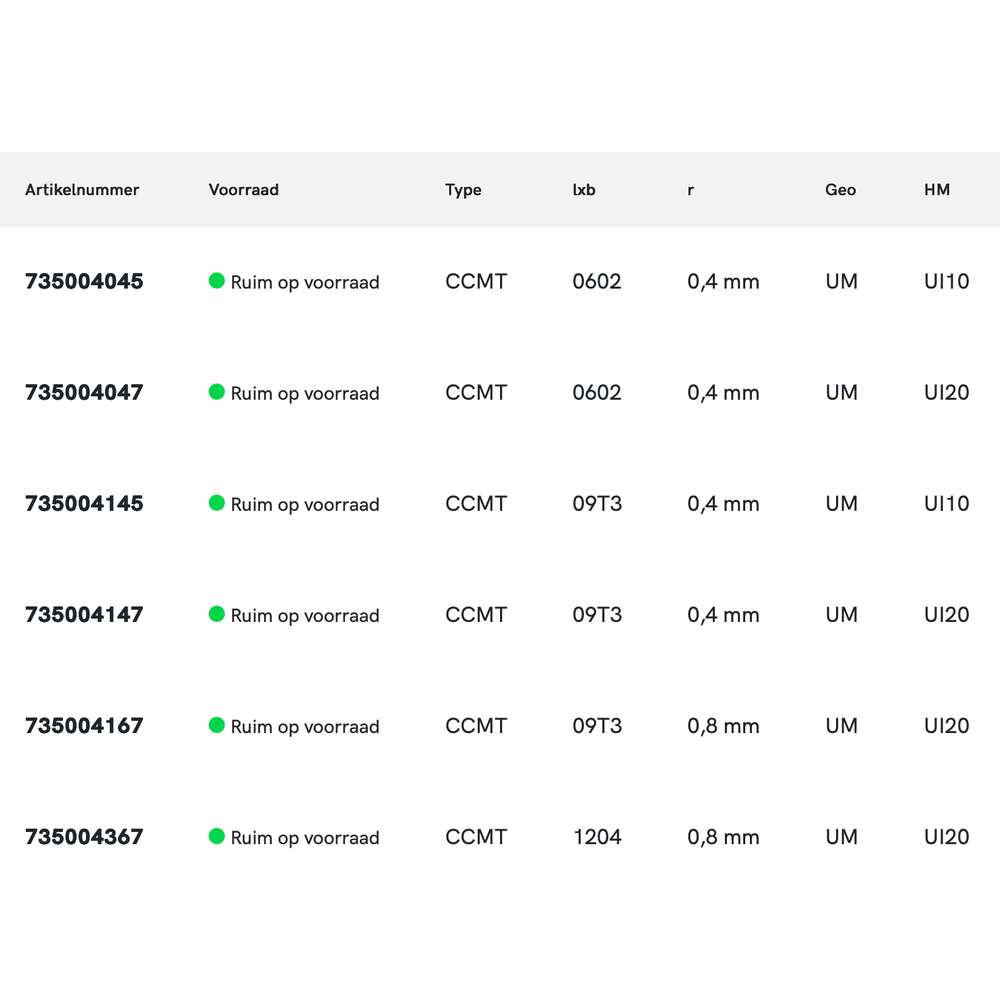Image resolution: width=1000 pixels, height=1000 pixels.
Task: Sort by the Artikelnummer column header
Action: click(x=82, y=189)
